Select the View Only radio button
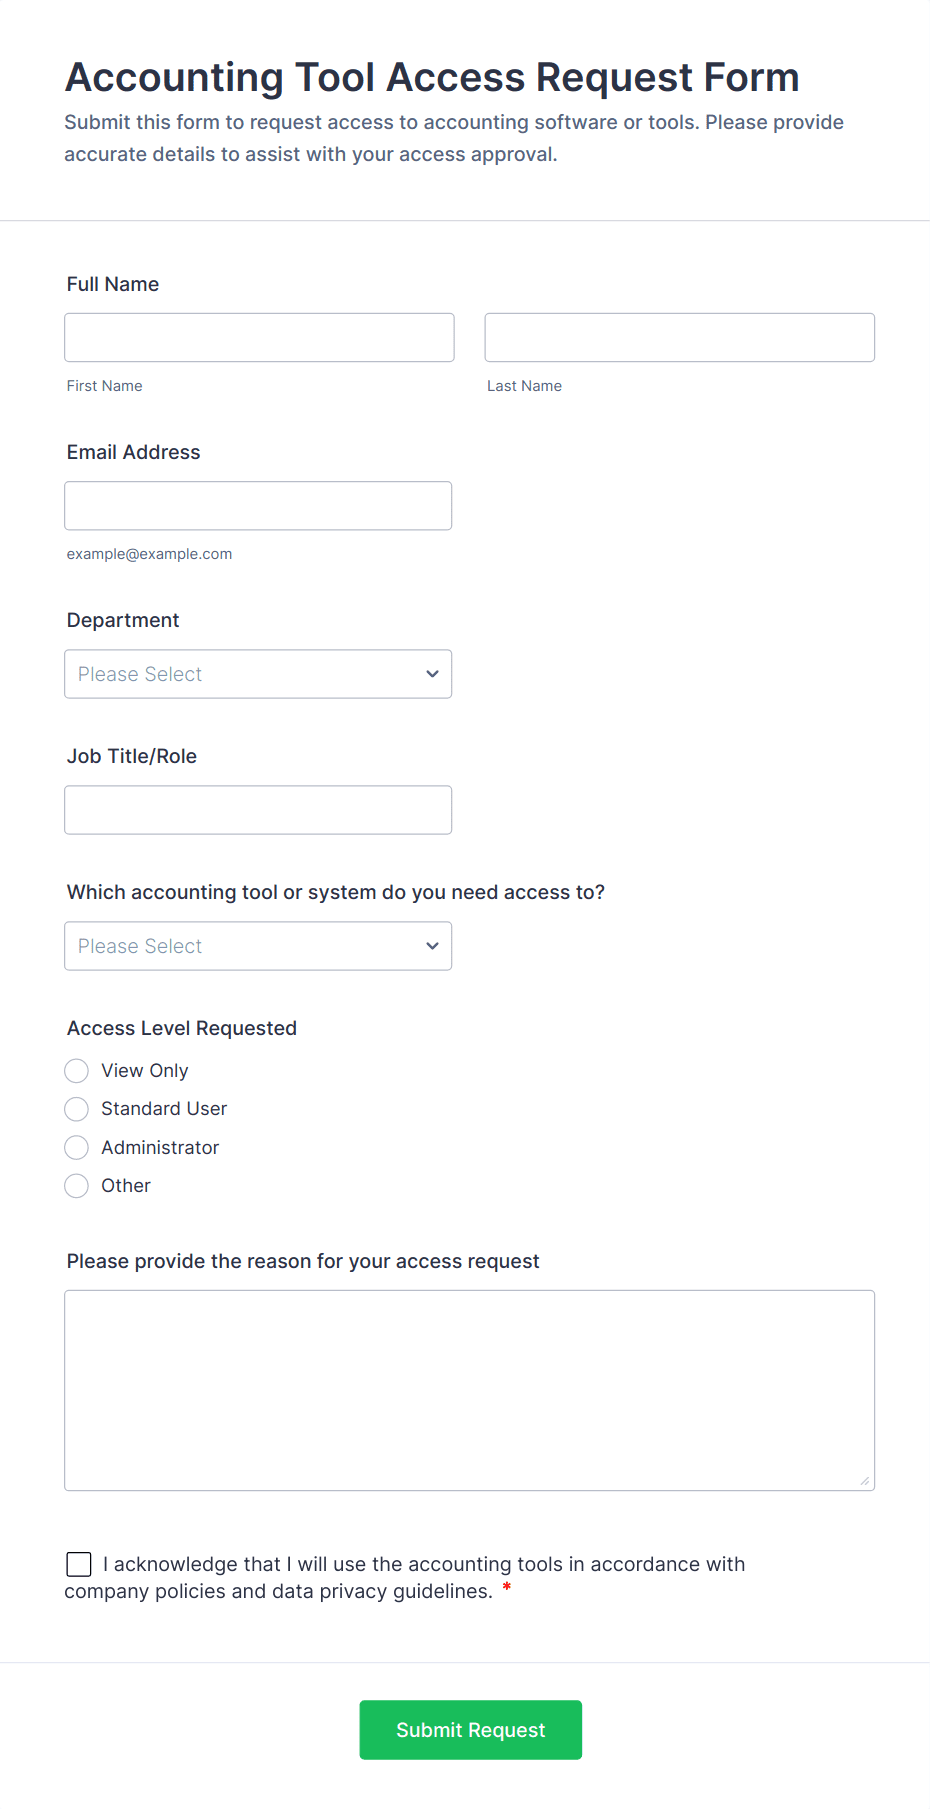 [x=77, y=1071]
